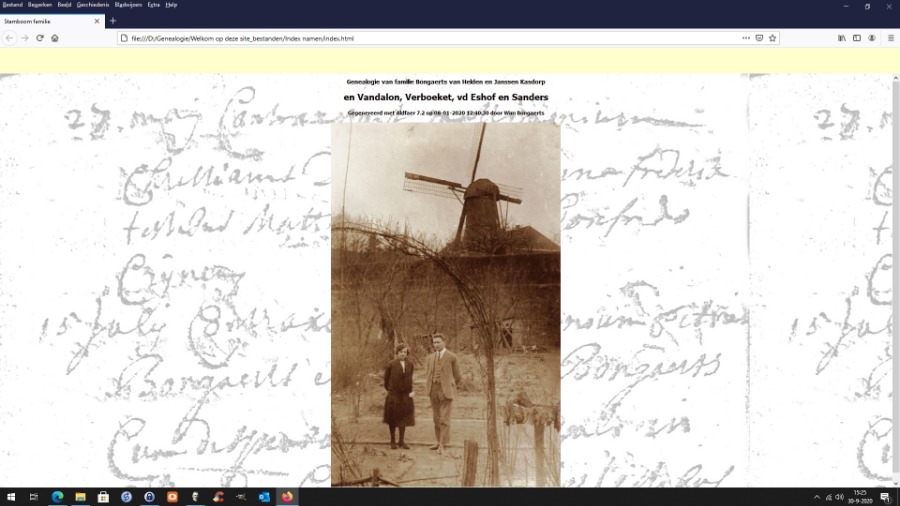Bookmark this page with the star

coord(773,38)
